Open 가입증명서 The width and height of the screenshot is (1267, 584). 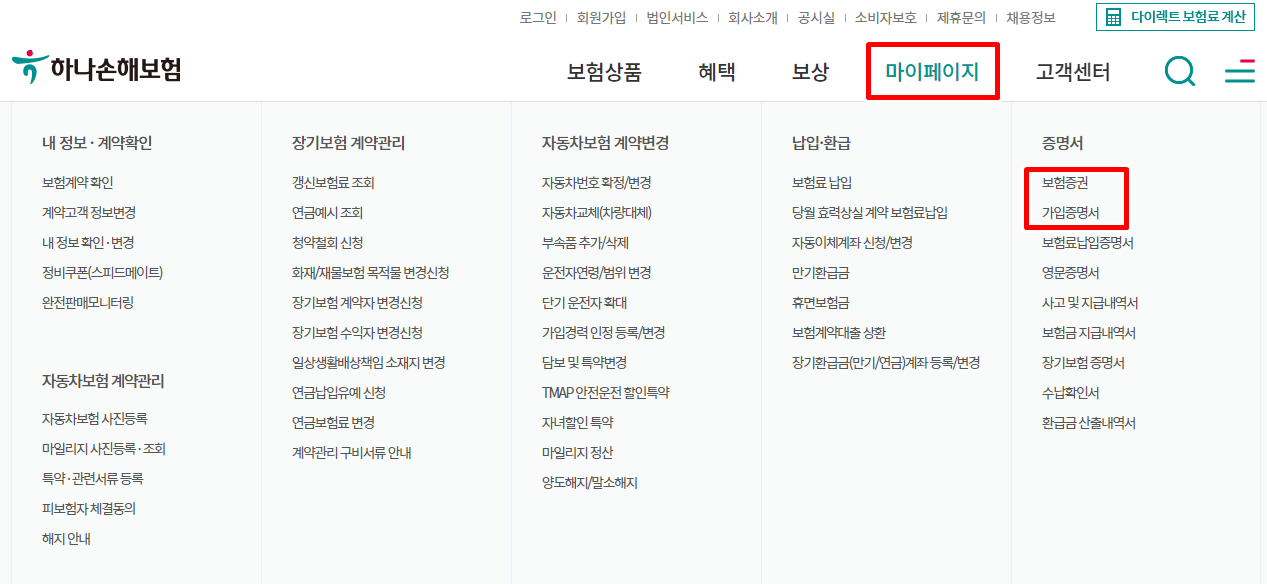(1071, 213)
